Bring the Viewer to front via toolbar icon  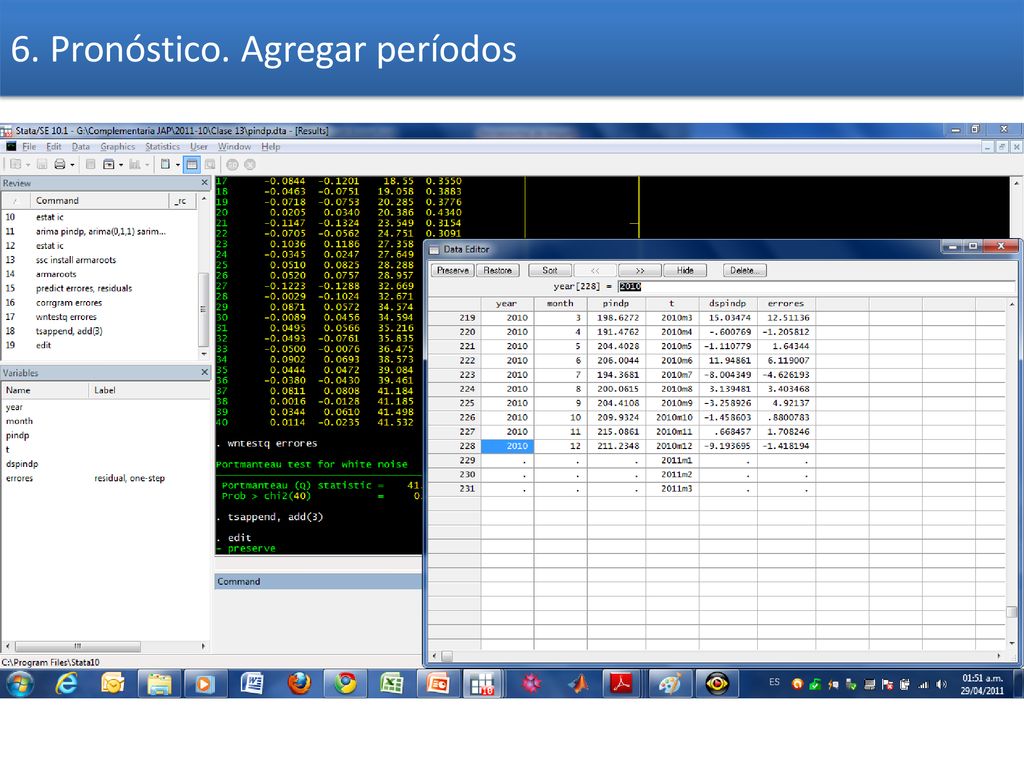point(108,165)
